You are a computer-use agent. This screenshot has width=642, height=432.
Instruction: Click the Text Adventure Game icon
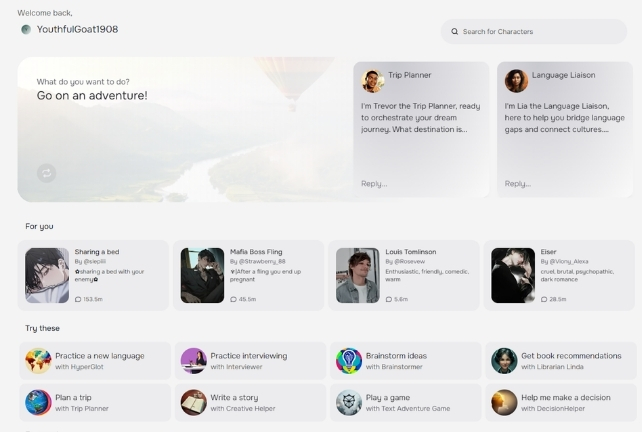349,402
